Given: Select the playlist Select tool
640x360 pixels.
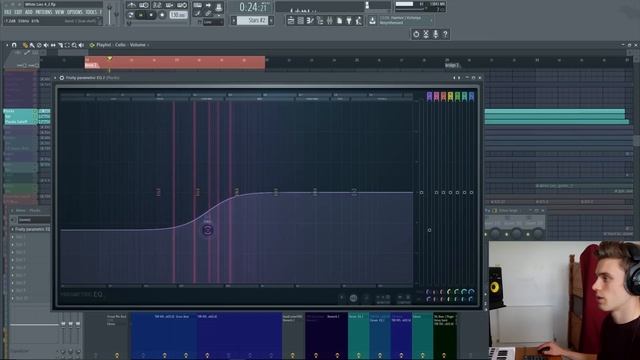Looking at the screenshot, I should click(x=67, y=45).
